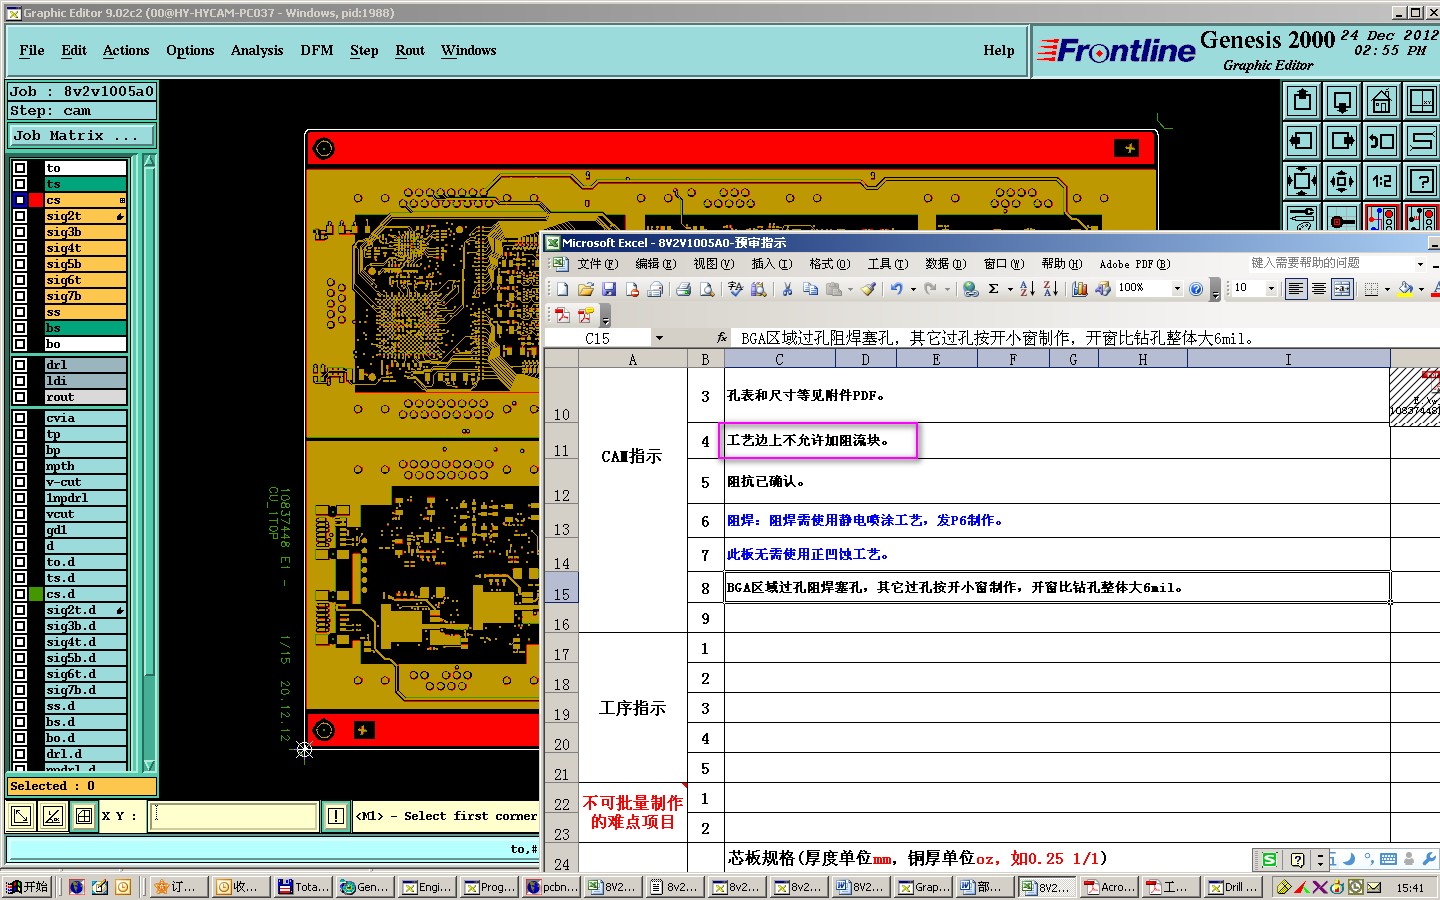Click the question mark area icon
The image size is (1440, 900).
point(1421,181)
